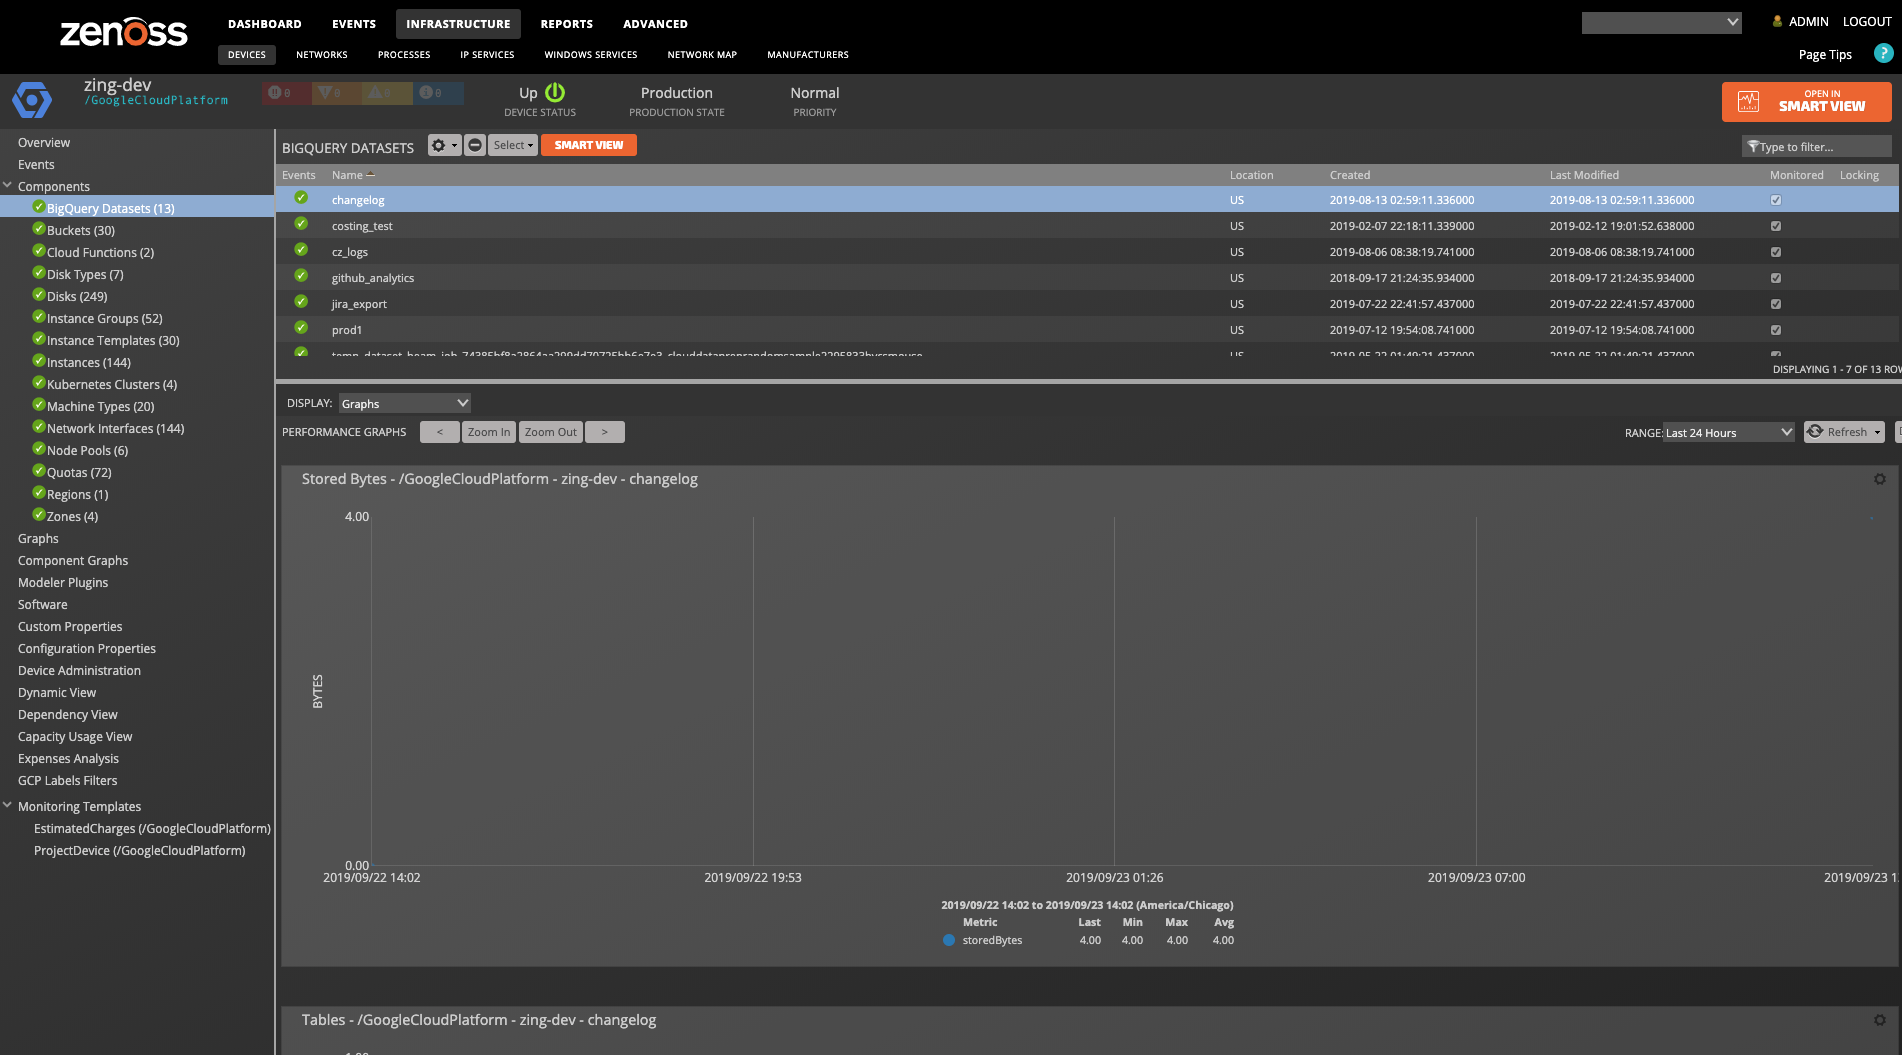Open the Page Tips help question mark

pos(1884,54)
